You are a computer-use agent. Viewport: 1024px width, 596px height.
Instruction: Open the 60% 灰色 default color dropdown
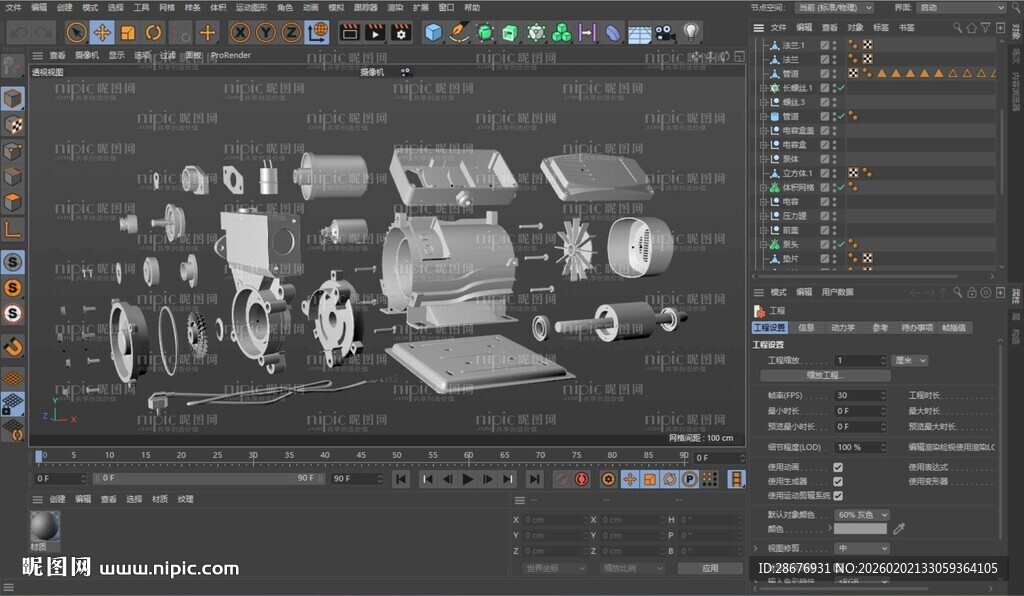point(862,515)
